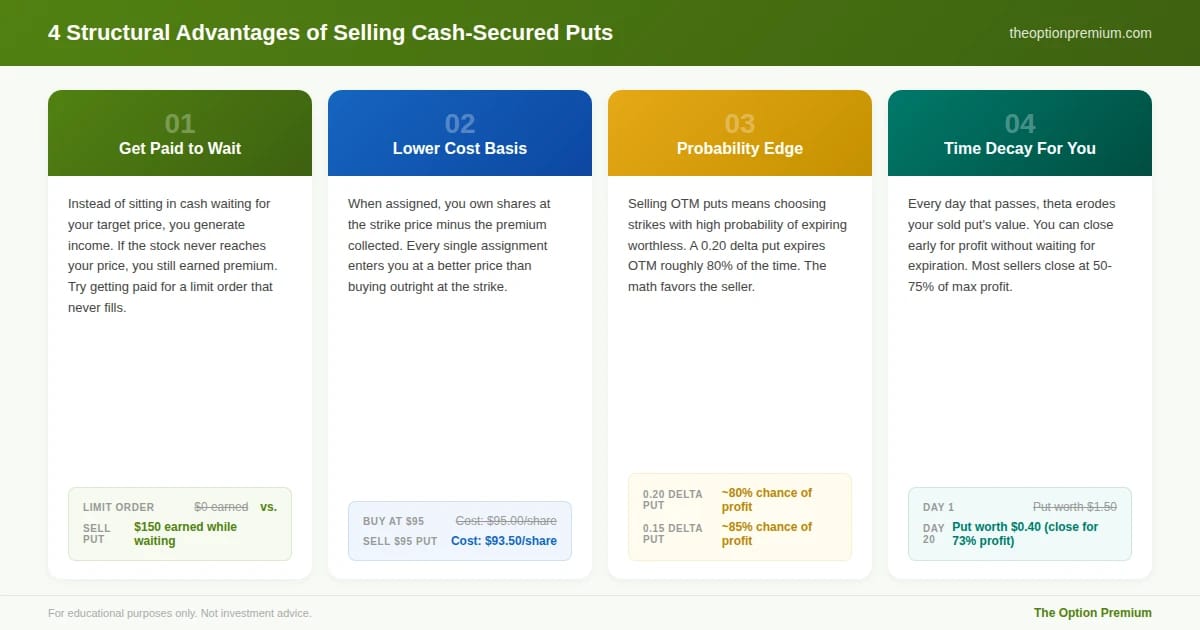
Task: Click the ~85% chance of profit text
Action: pos(767,534)
